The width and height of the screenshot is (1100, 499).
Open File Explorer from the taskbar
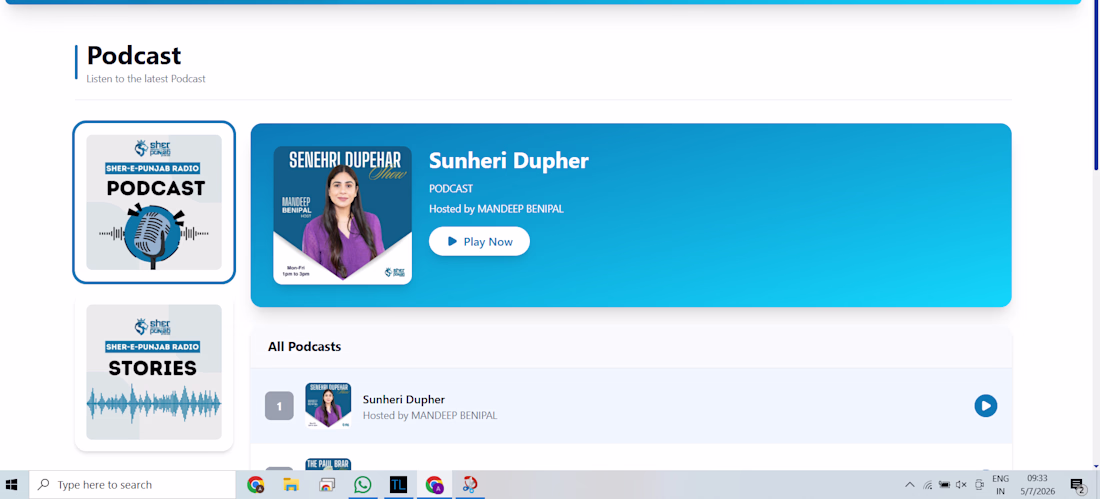[291, 484]
